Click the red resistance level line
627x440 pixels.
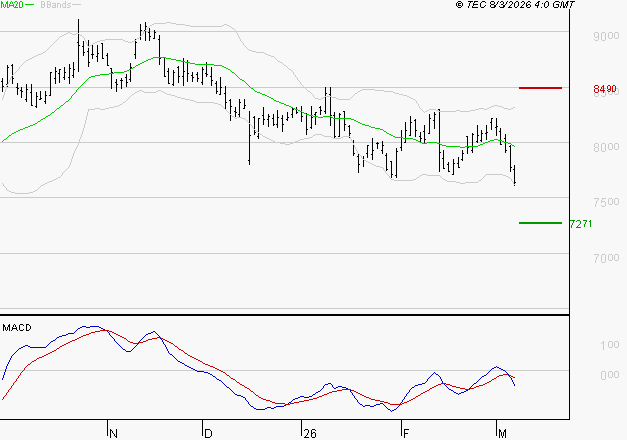[x=540, y=88]
